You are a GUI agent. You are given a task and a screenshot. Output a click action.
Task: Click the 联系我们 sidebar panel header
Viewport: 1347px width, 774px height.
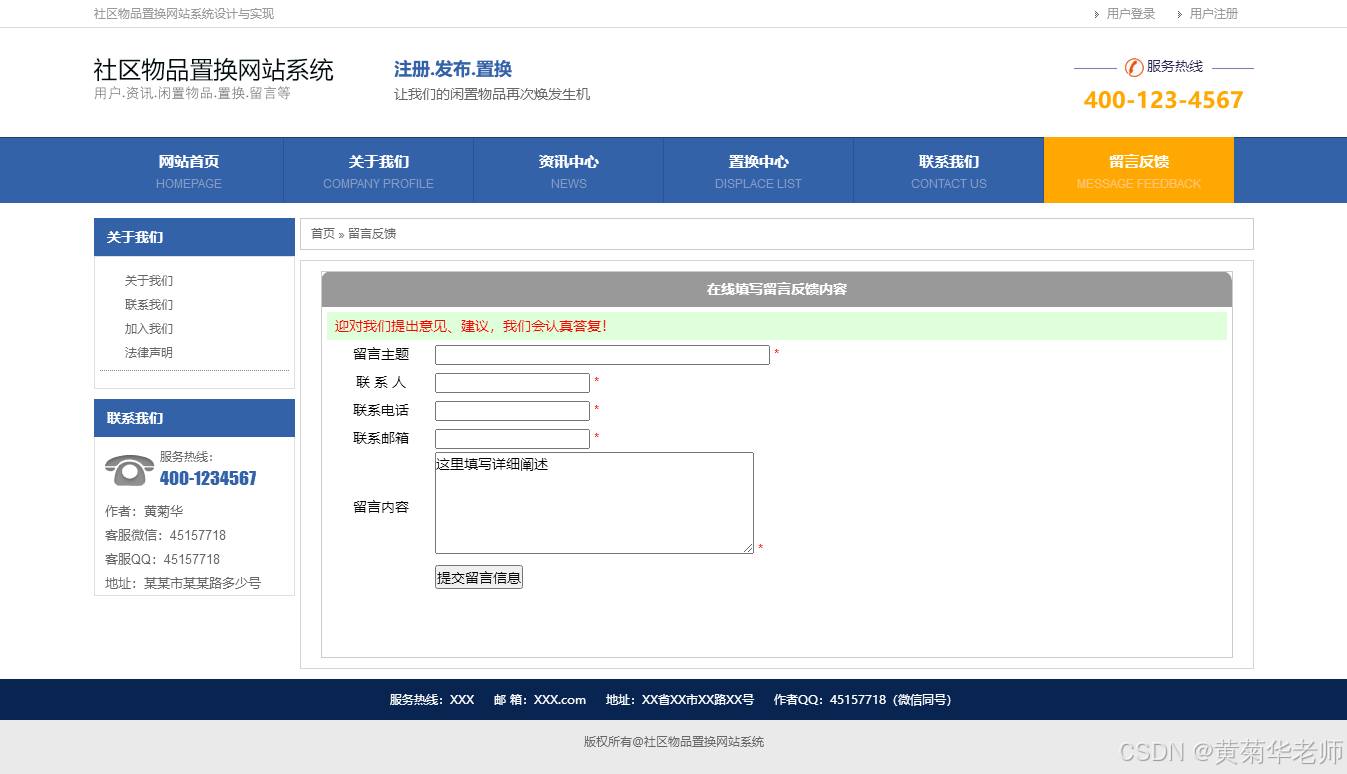point(135,418)
